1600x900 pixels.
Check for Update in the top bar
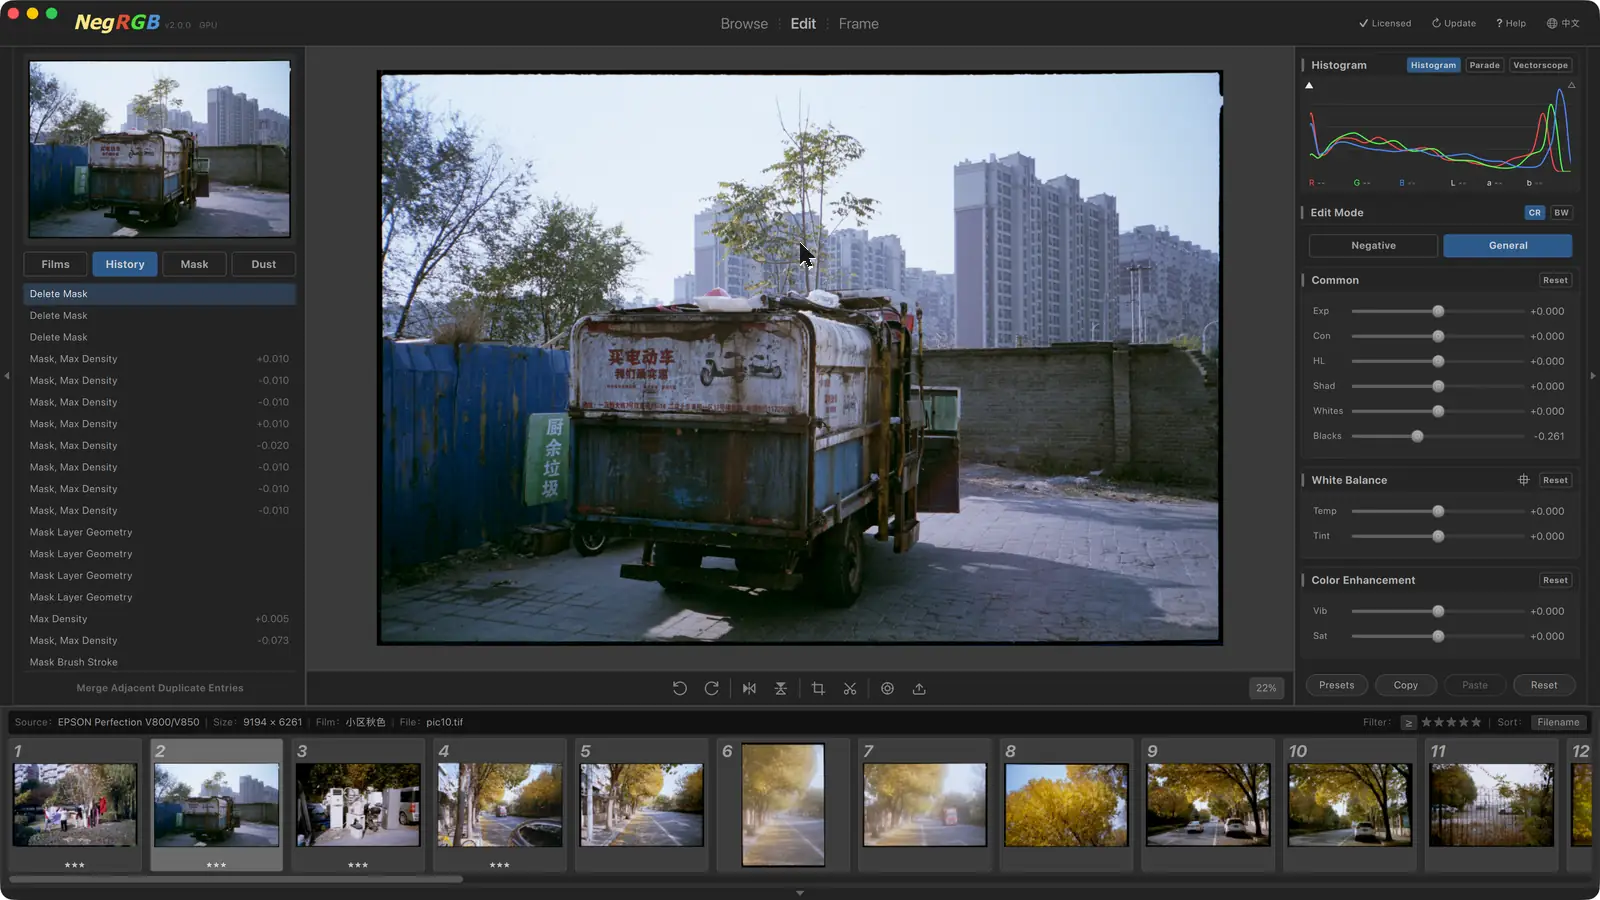click(1454, 23)
